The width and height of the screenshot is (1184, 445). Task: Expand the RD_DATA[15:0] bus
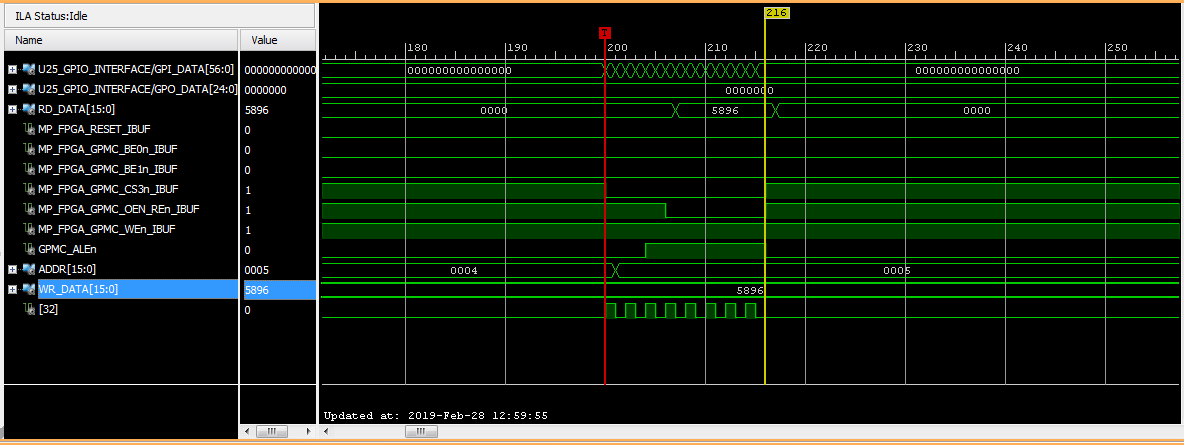12,110
